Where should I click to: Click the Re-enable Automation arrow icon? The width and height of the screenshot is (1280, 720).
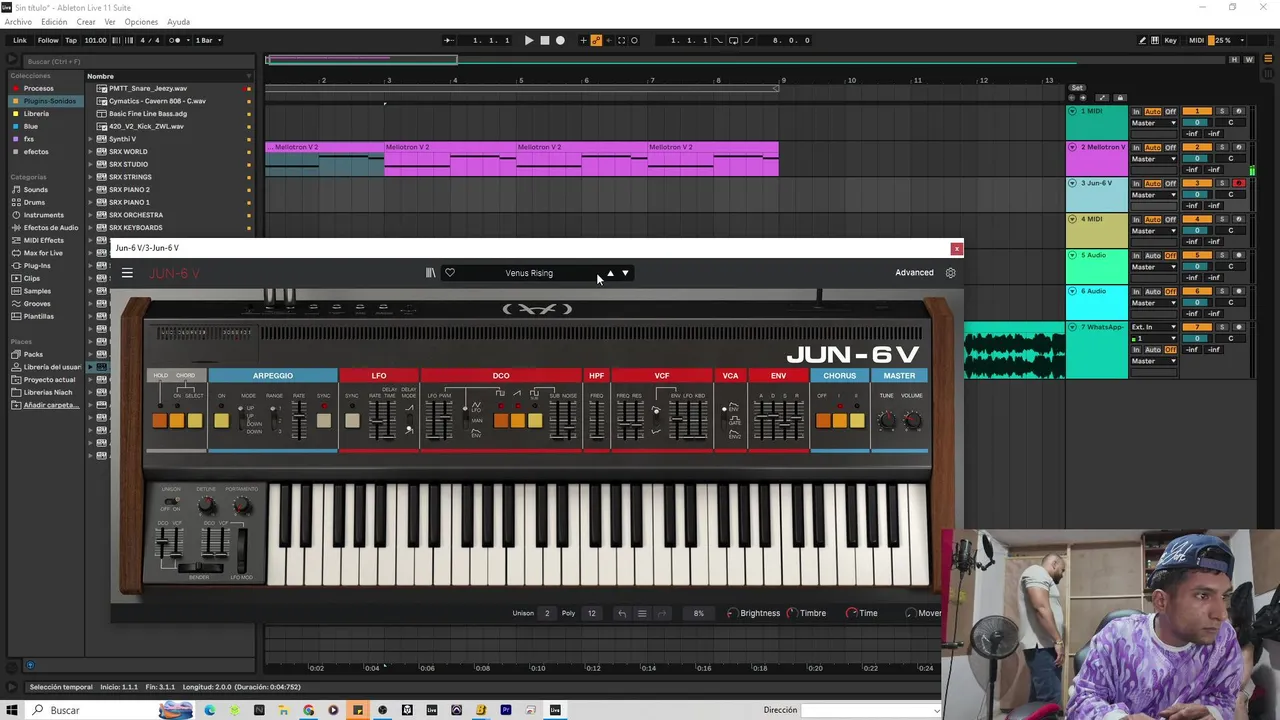click(x=609, y=40)
